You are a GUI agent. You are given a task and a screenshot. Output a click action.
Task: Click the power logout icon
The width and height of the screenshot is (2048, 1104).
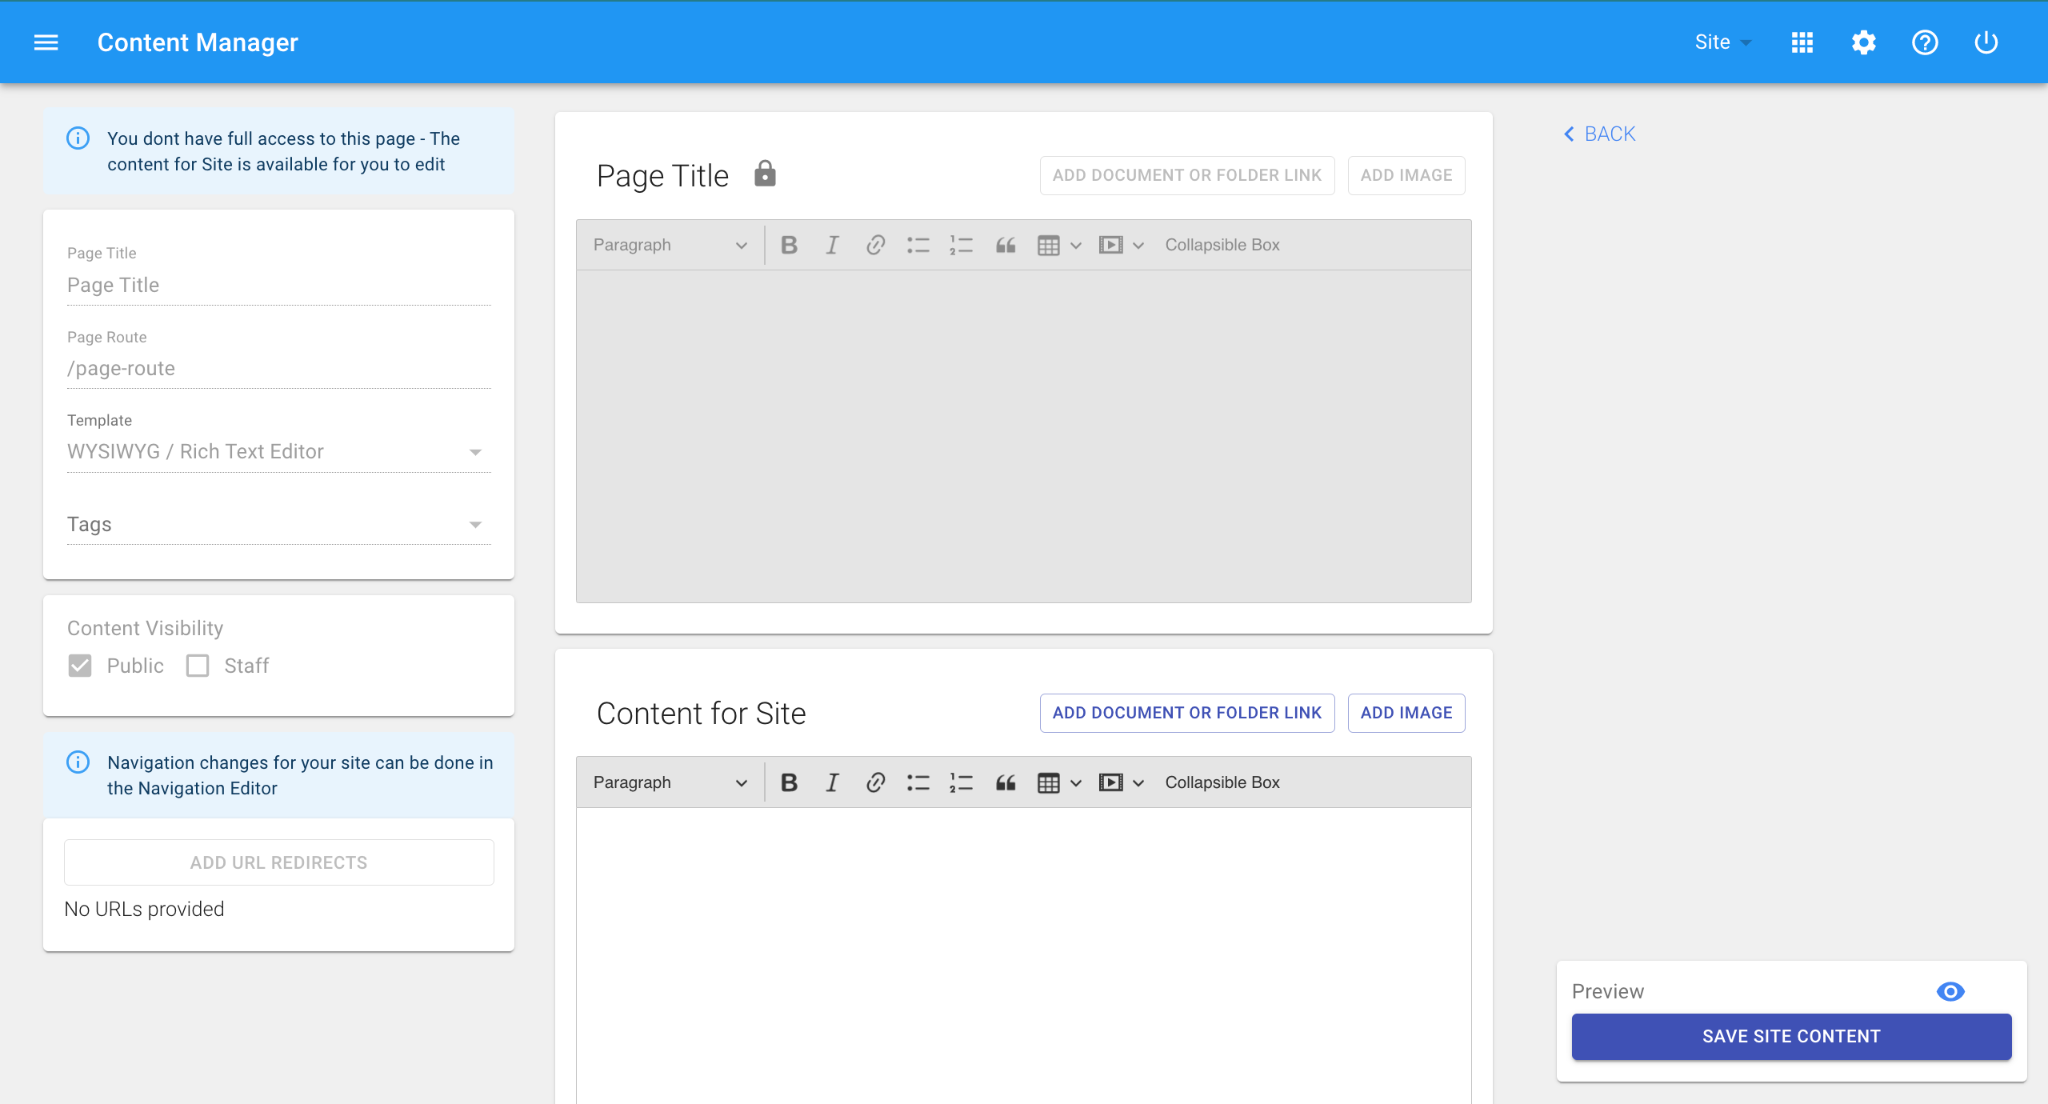click(1986, 42)
